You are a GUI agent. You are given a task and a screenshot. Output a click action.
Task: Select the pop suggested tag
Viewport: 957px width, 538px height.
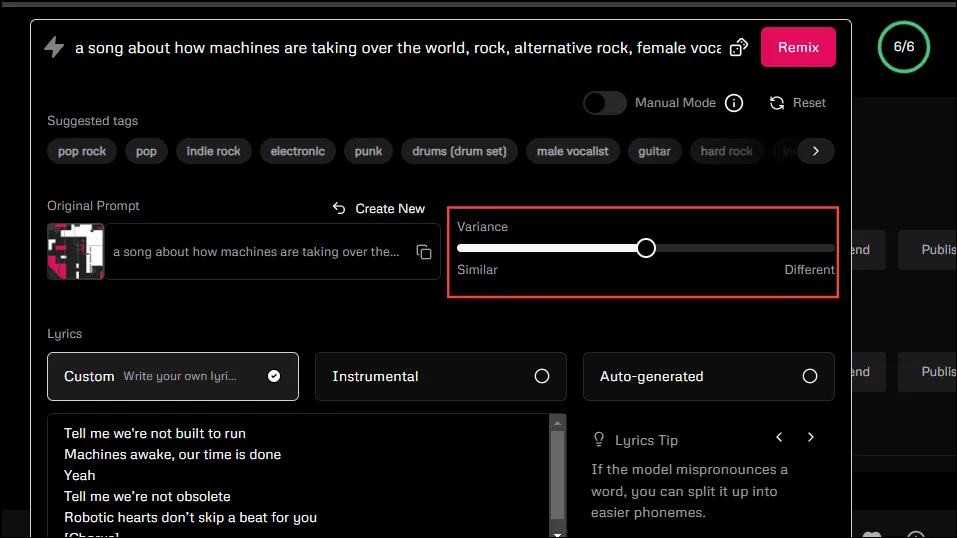tap(146, 151)
